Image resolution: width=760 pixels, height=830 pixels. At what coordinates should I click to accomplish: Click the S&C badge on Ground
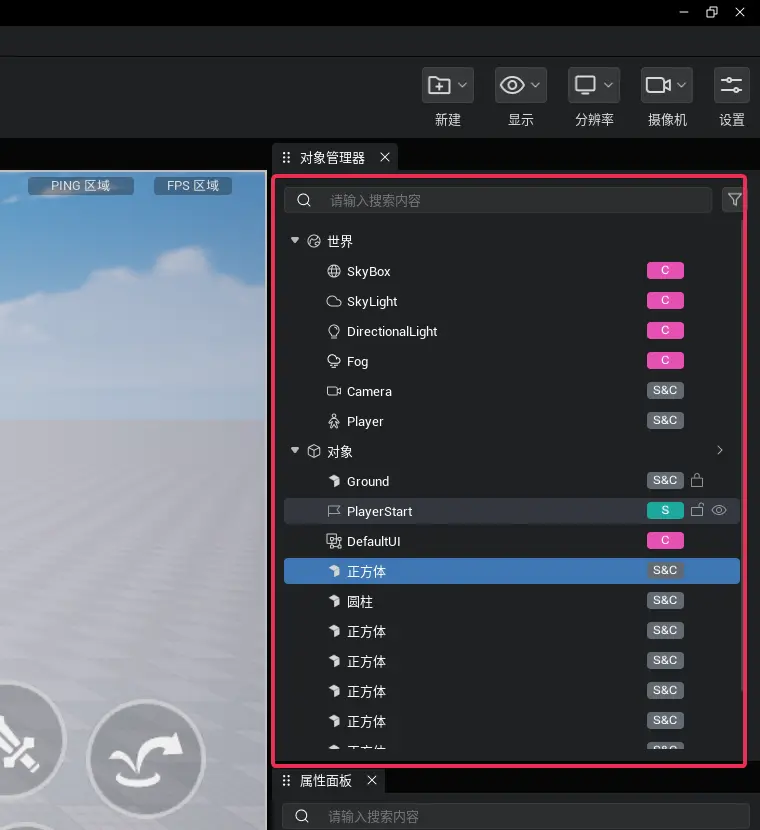tap(665, 480)
